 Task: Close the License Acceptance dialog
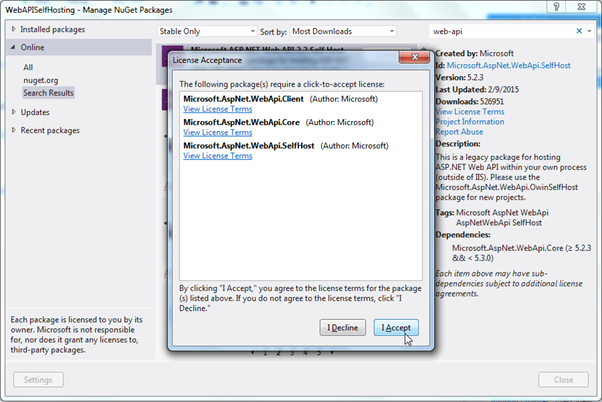pyautogui.click(x=415, y=57)
